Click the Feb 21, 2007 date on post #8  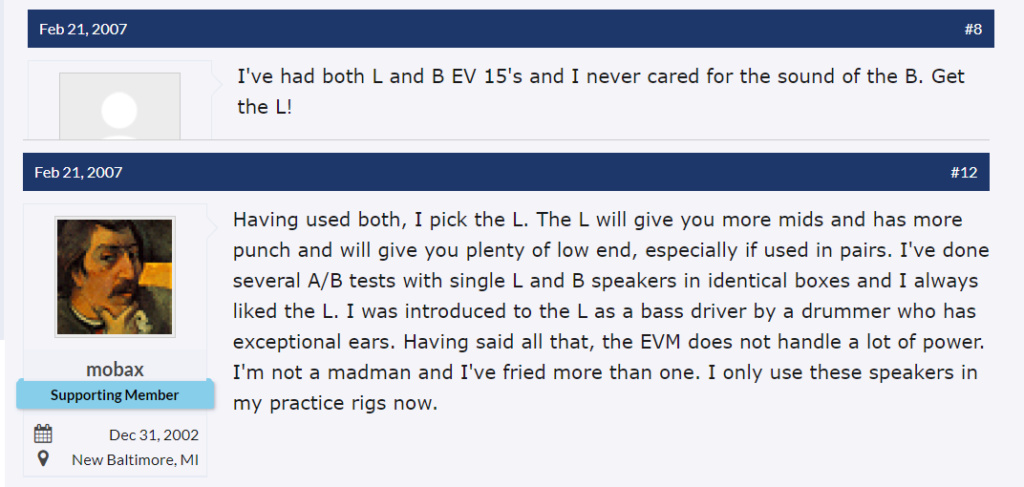(x=83, y=29)
